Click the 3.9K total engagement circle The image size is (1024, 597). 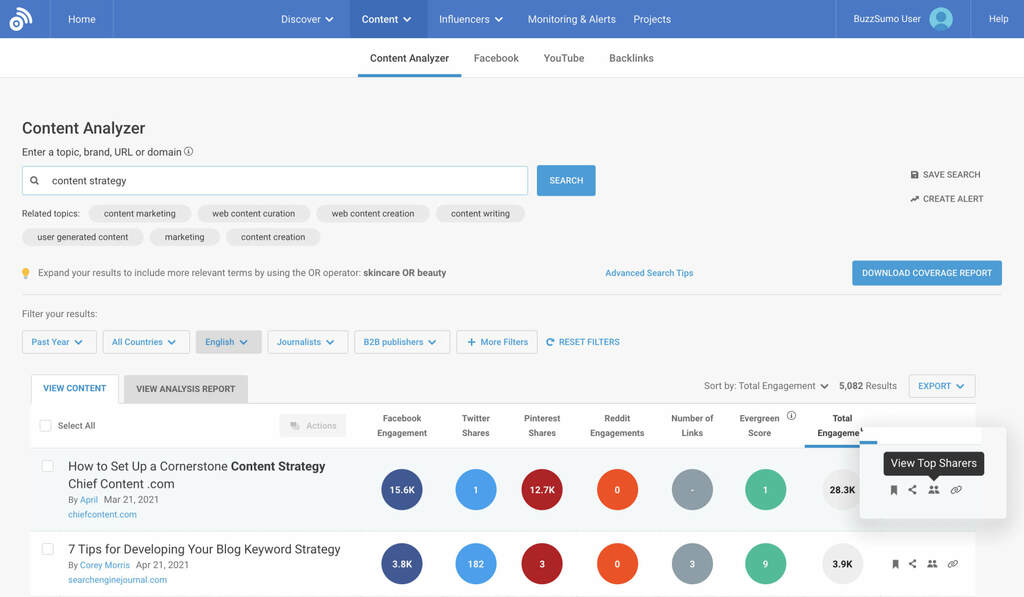[842, 564]
